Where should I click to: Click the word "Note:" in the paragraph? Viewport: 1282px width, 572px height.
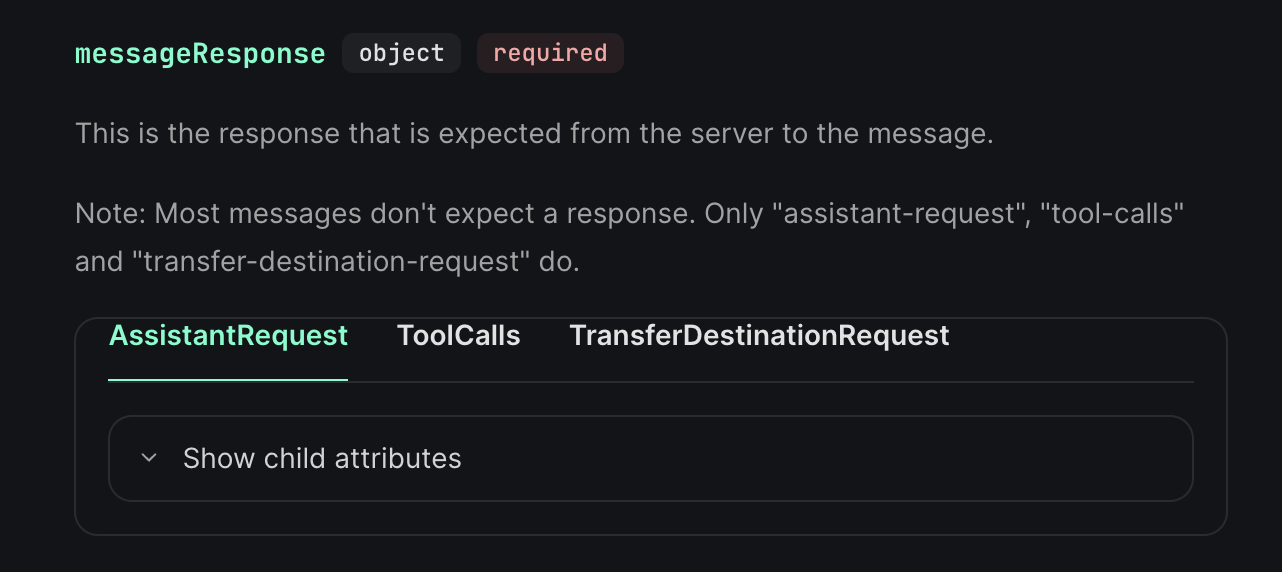(111, 214)
